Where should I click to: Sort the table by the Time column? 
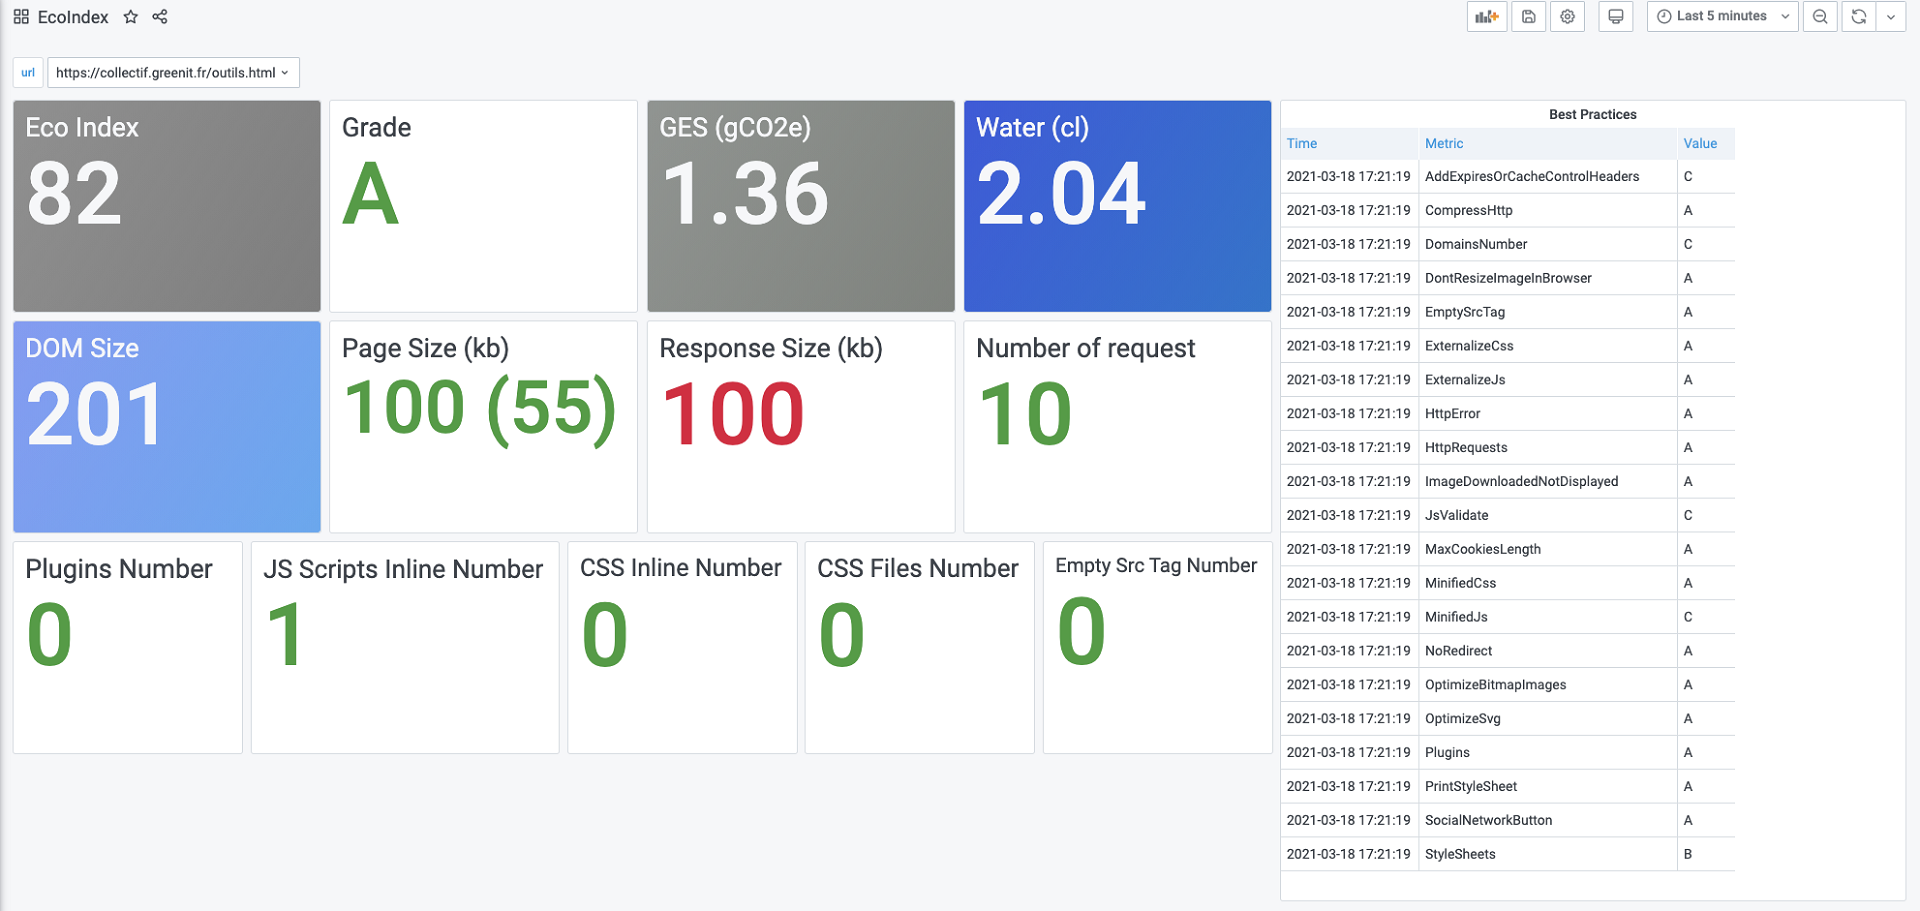pyautogui.click(x=1302, y=143)
